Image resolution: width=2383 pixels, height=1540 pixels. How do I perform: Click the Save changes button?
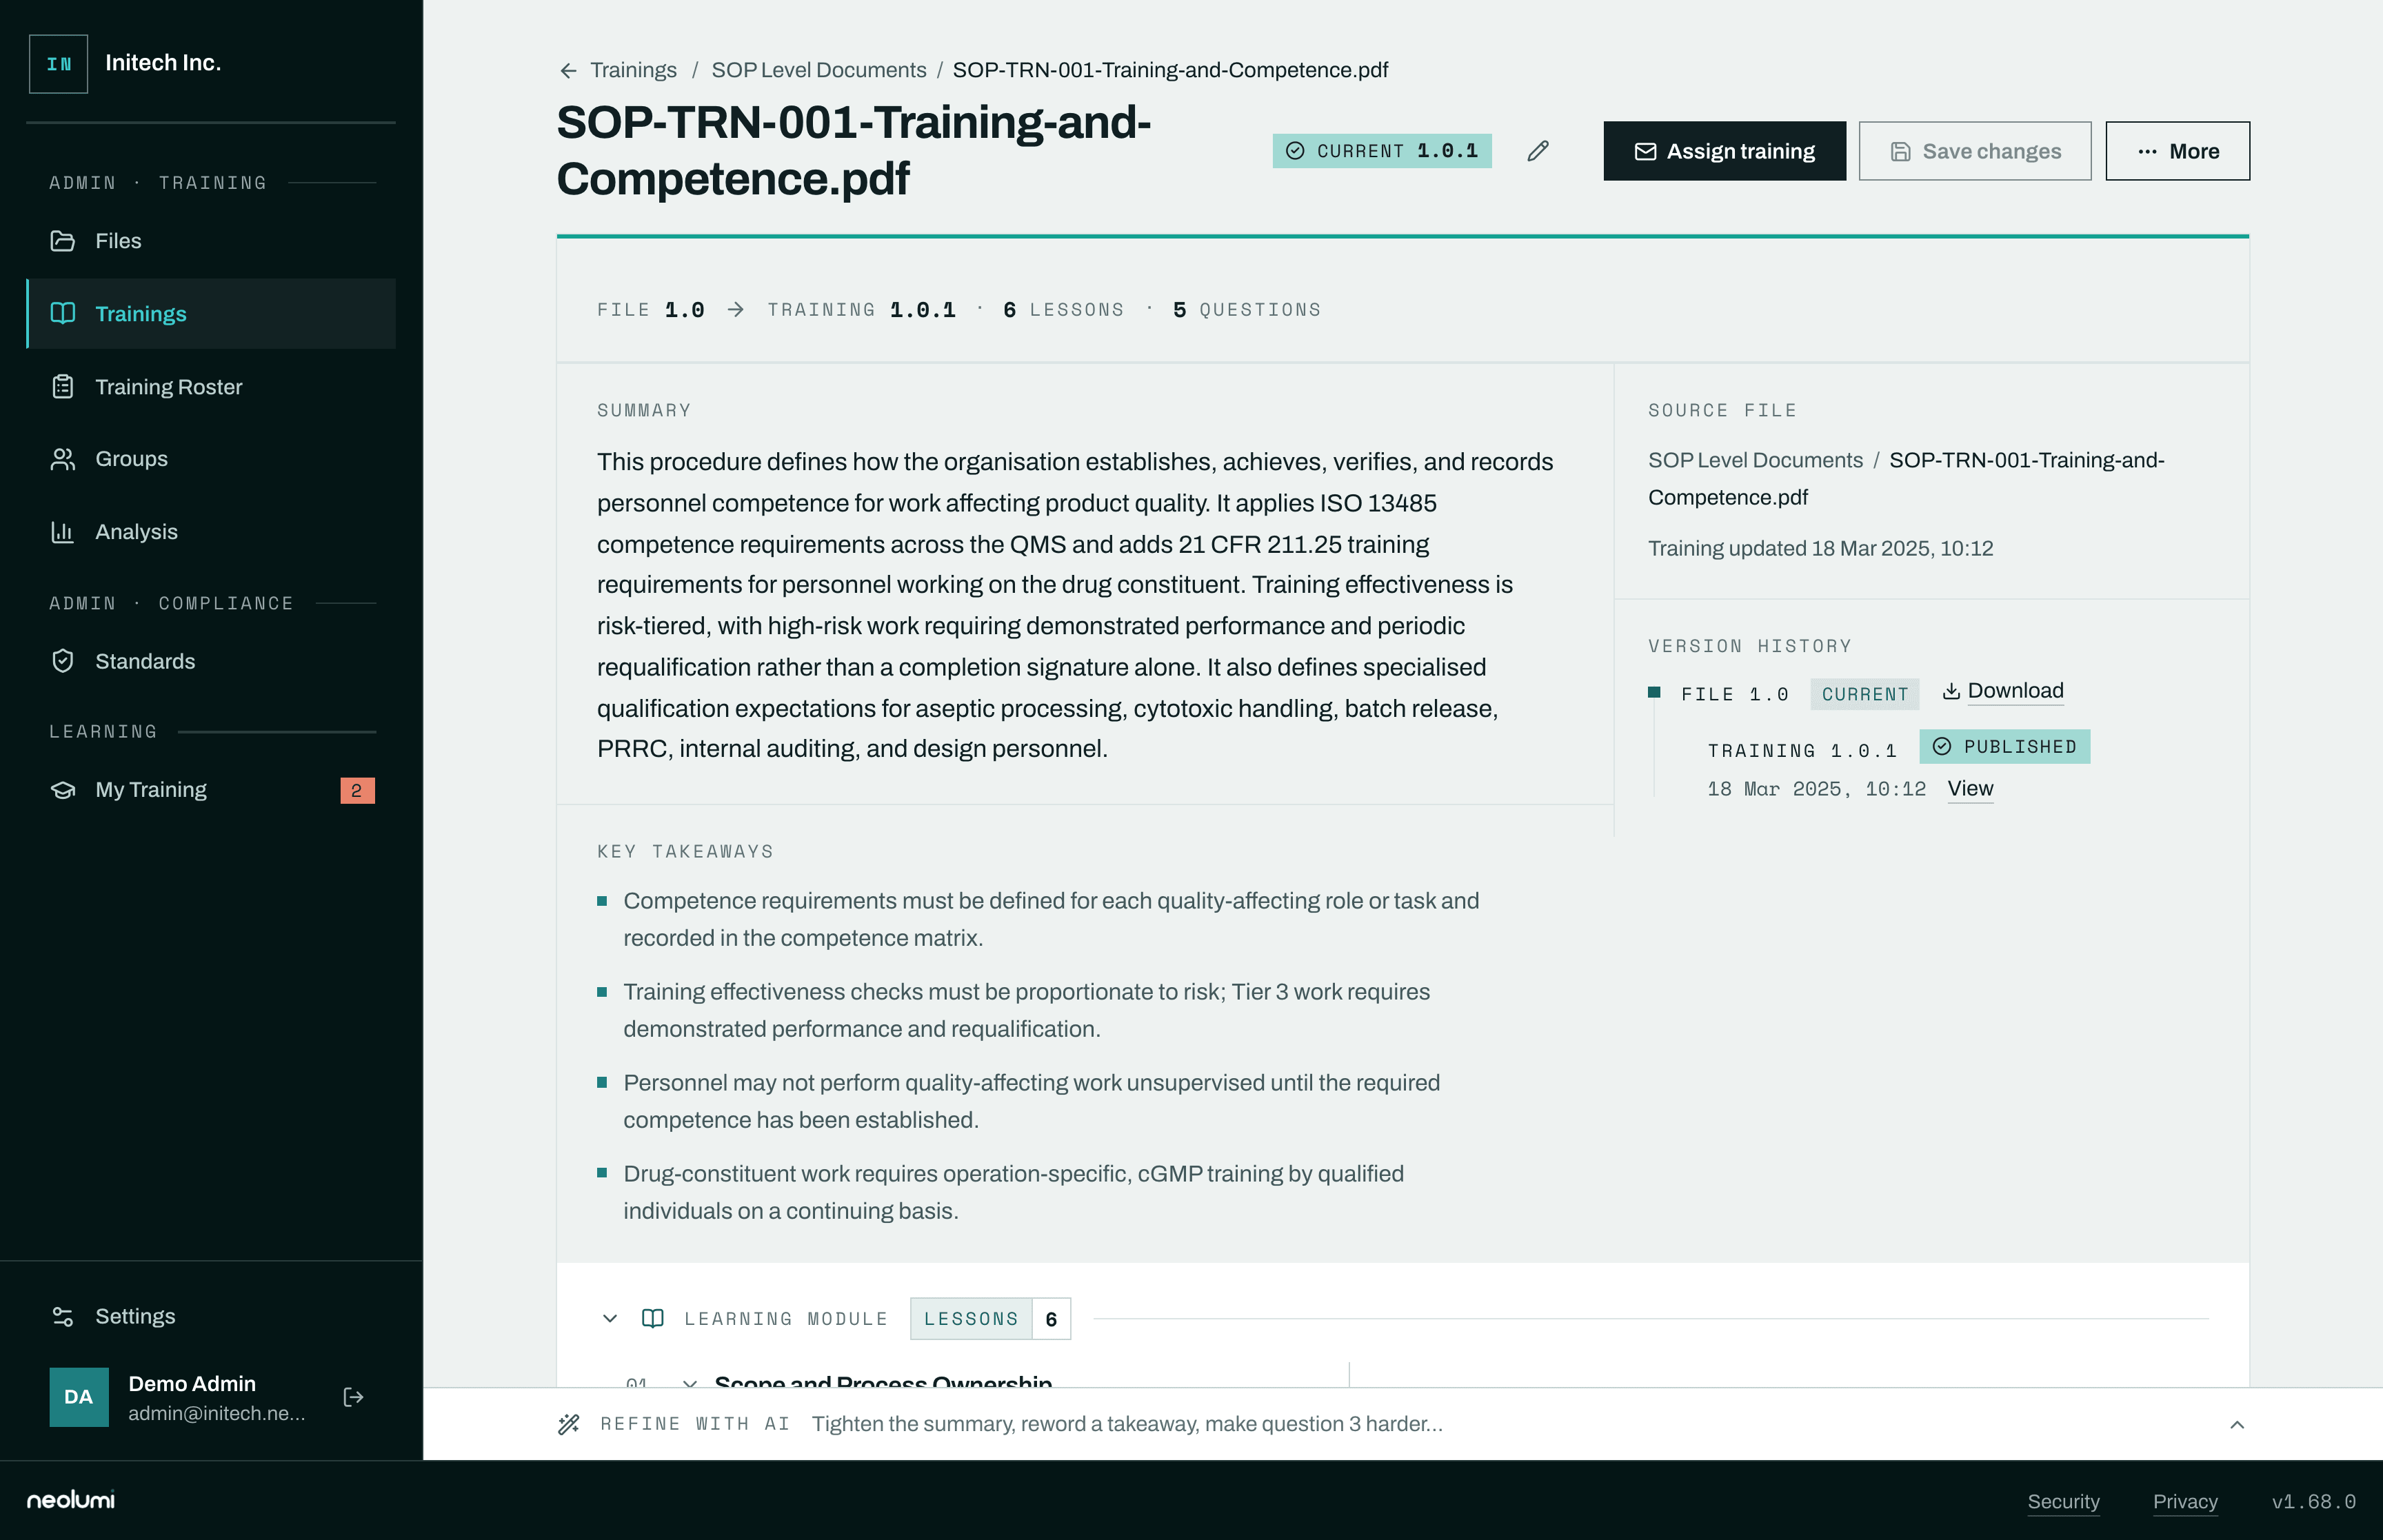1974,151
